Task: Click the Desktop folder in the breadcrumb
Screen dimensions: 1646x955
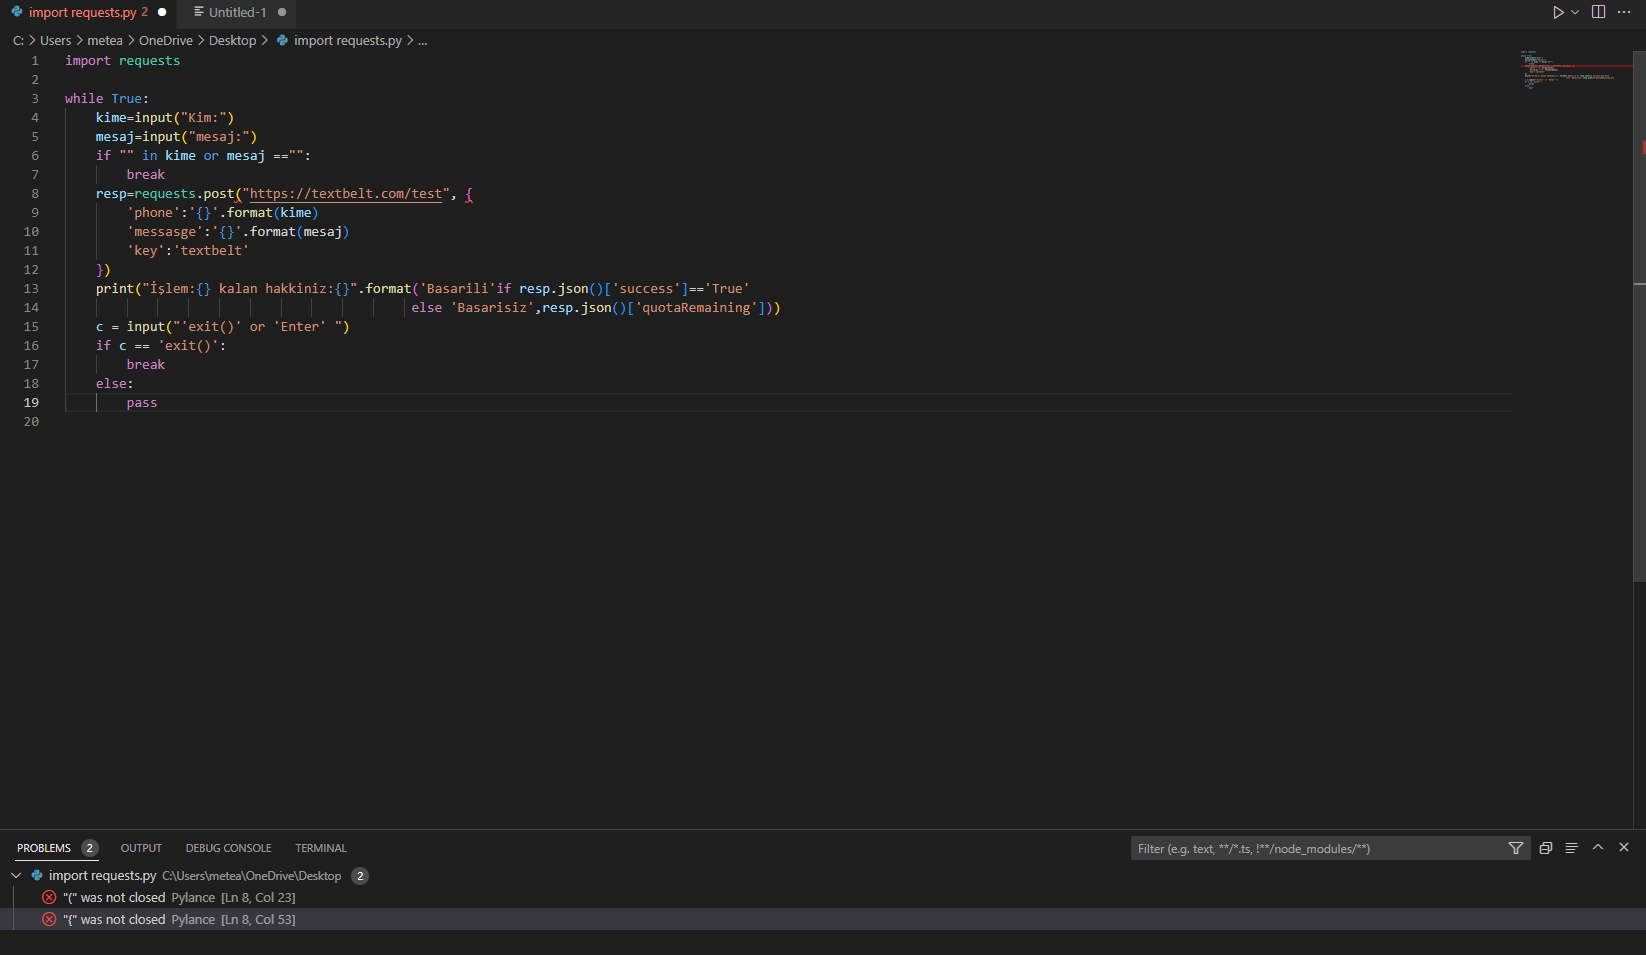Action: click(232, 41)
